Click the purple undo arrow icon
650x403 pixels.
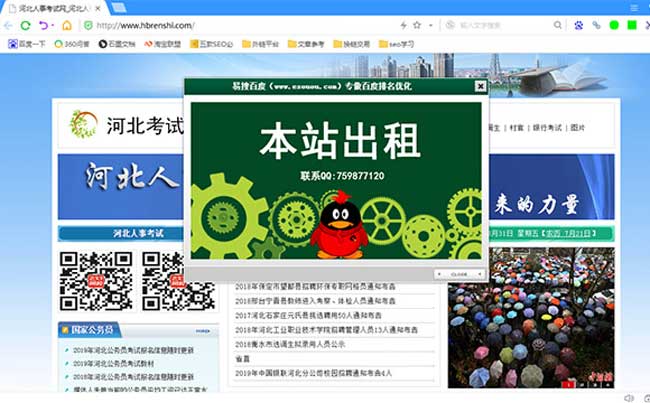pos(43,26)
